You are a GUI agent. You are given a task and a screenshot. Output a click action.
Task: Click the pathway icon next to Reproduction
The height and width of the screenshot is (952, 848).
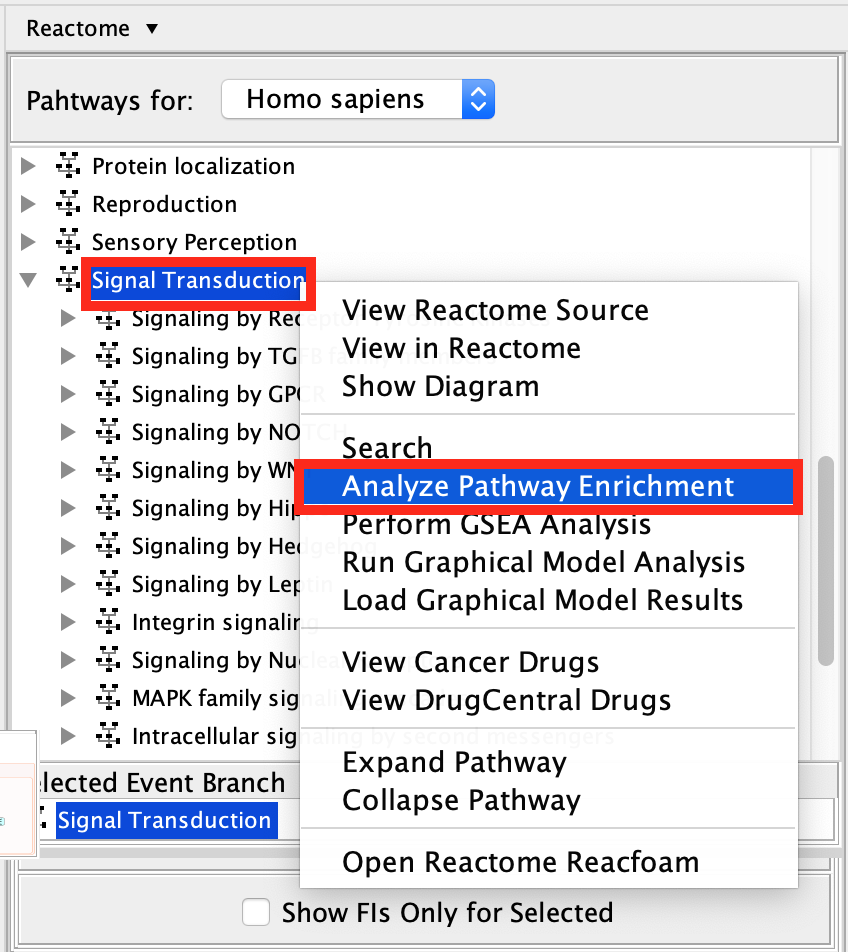68,205
